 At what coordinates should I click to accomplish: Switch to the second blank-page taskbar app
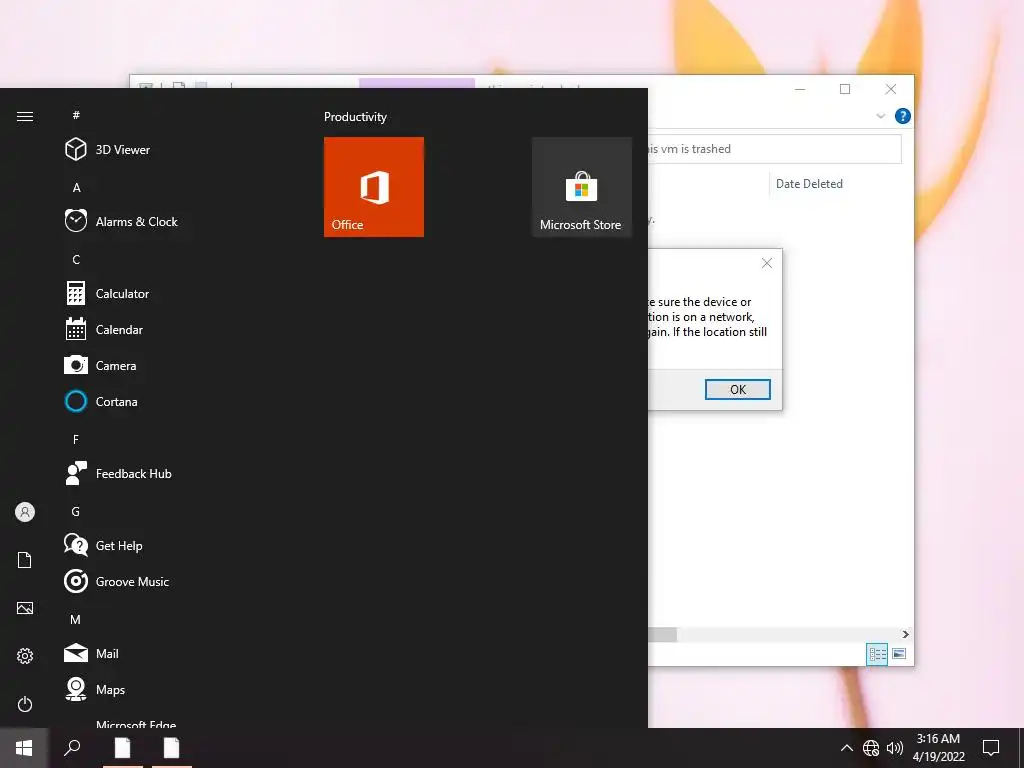[172, 748]
